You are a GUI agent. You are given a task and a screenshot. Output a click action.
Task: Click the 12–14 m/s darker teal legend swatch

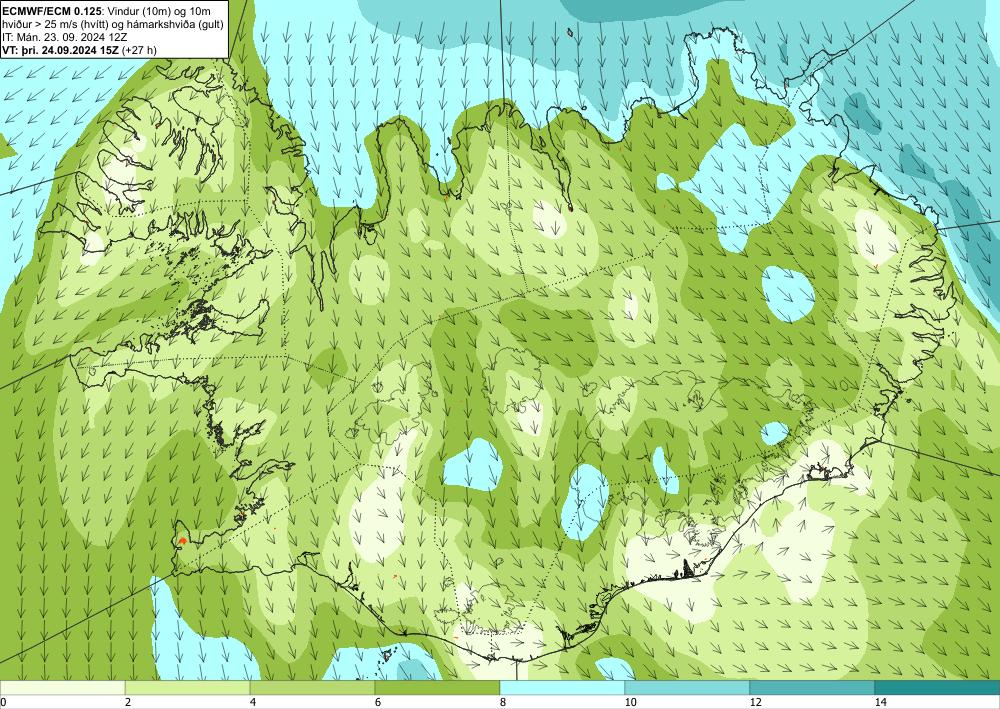click(x=812, y=688)
